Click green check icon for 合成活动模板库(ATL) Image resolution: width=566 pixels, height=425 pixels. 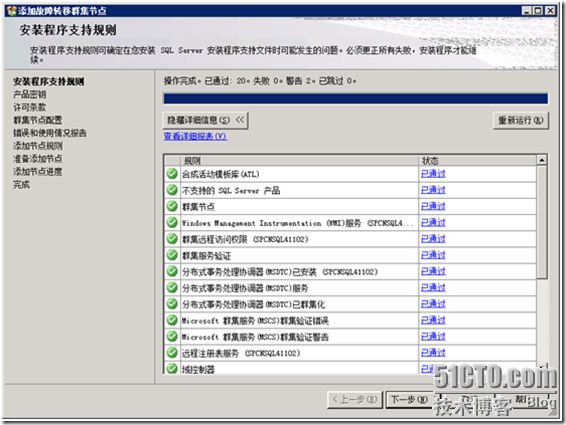(172, 174)
